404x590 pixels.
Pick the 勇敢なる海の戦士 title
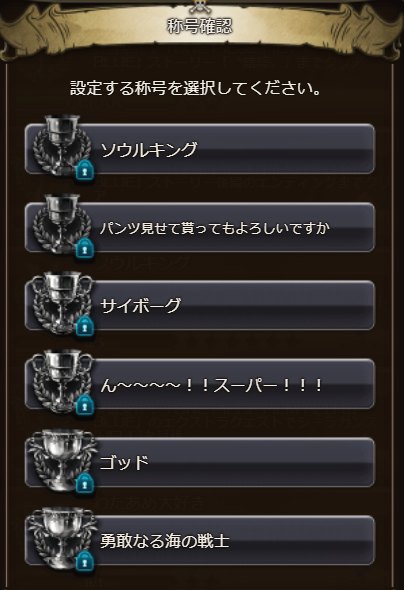(x=200, y=541)
